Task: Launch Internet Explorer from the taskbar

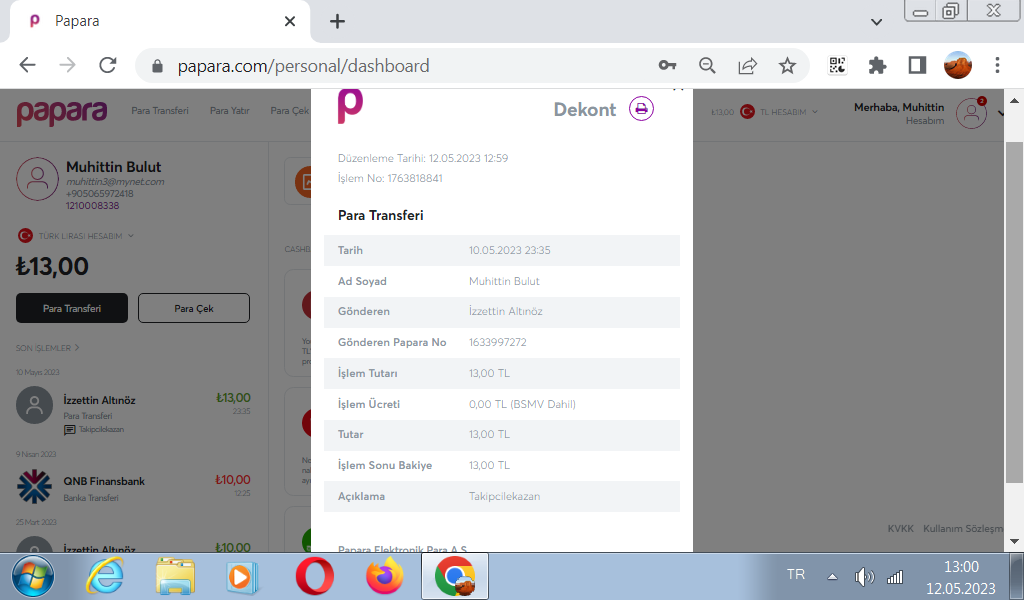Action: tap(106, 576)
